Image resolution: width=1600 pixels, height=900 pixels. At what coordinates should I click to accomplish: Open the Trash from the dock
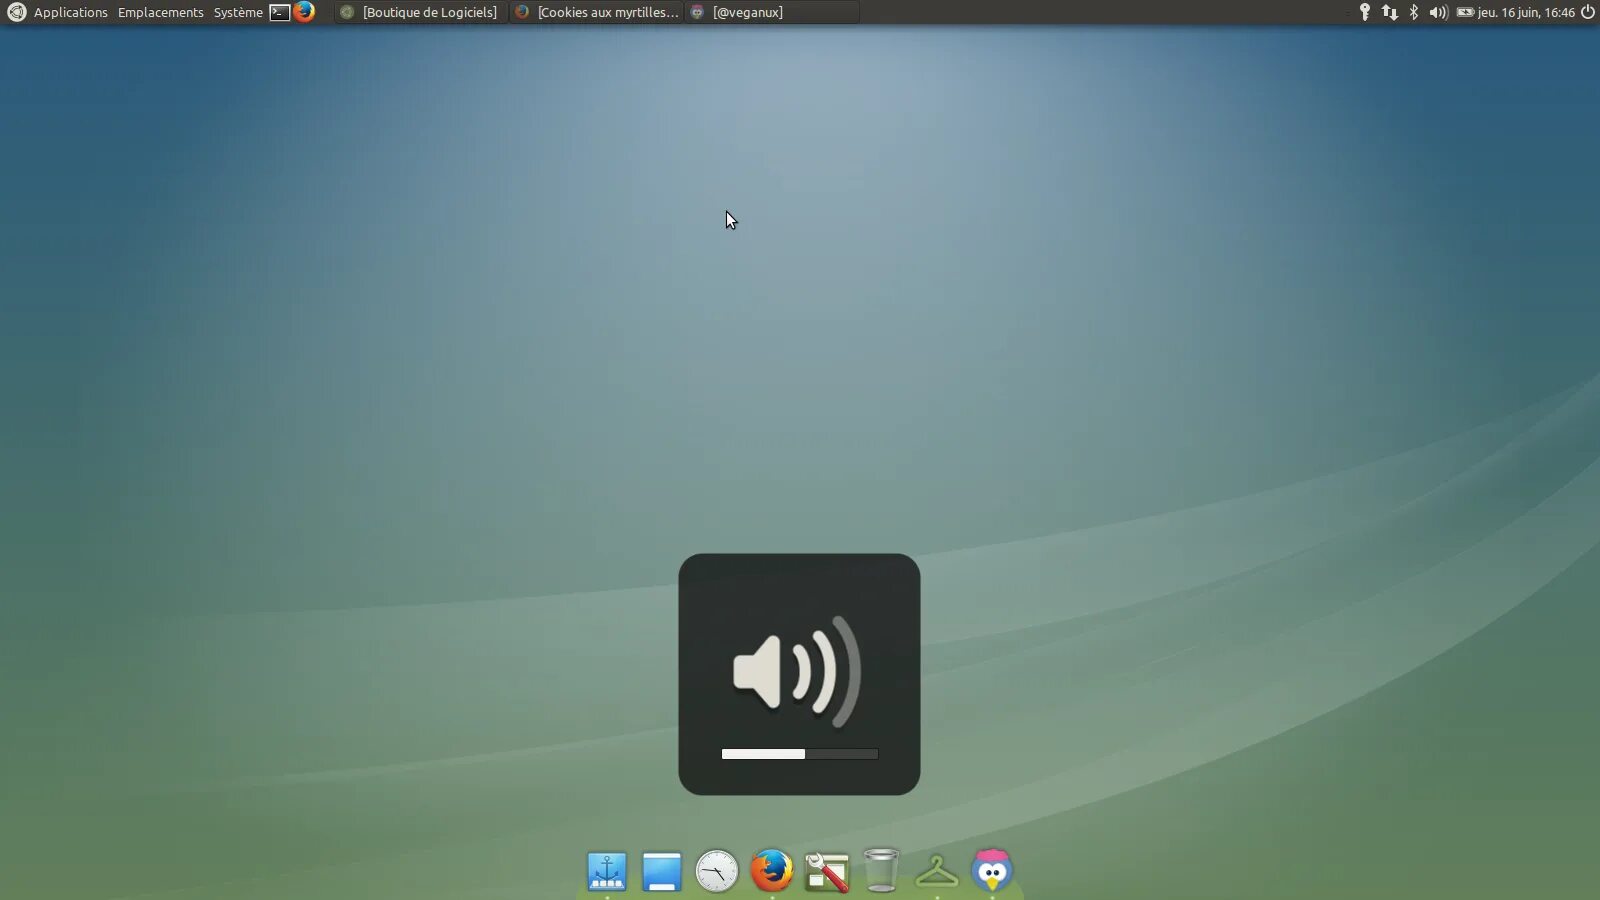(880, 871)
